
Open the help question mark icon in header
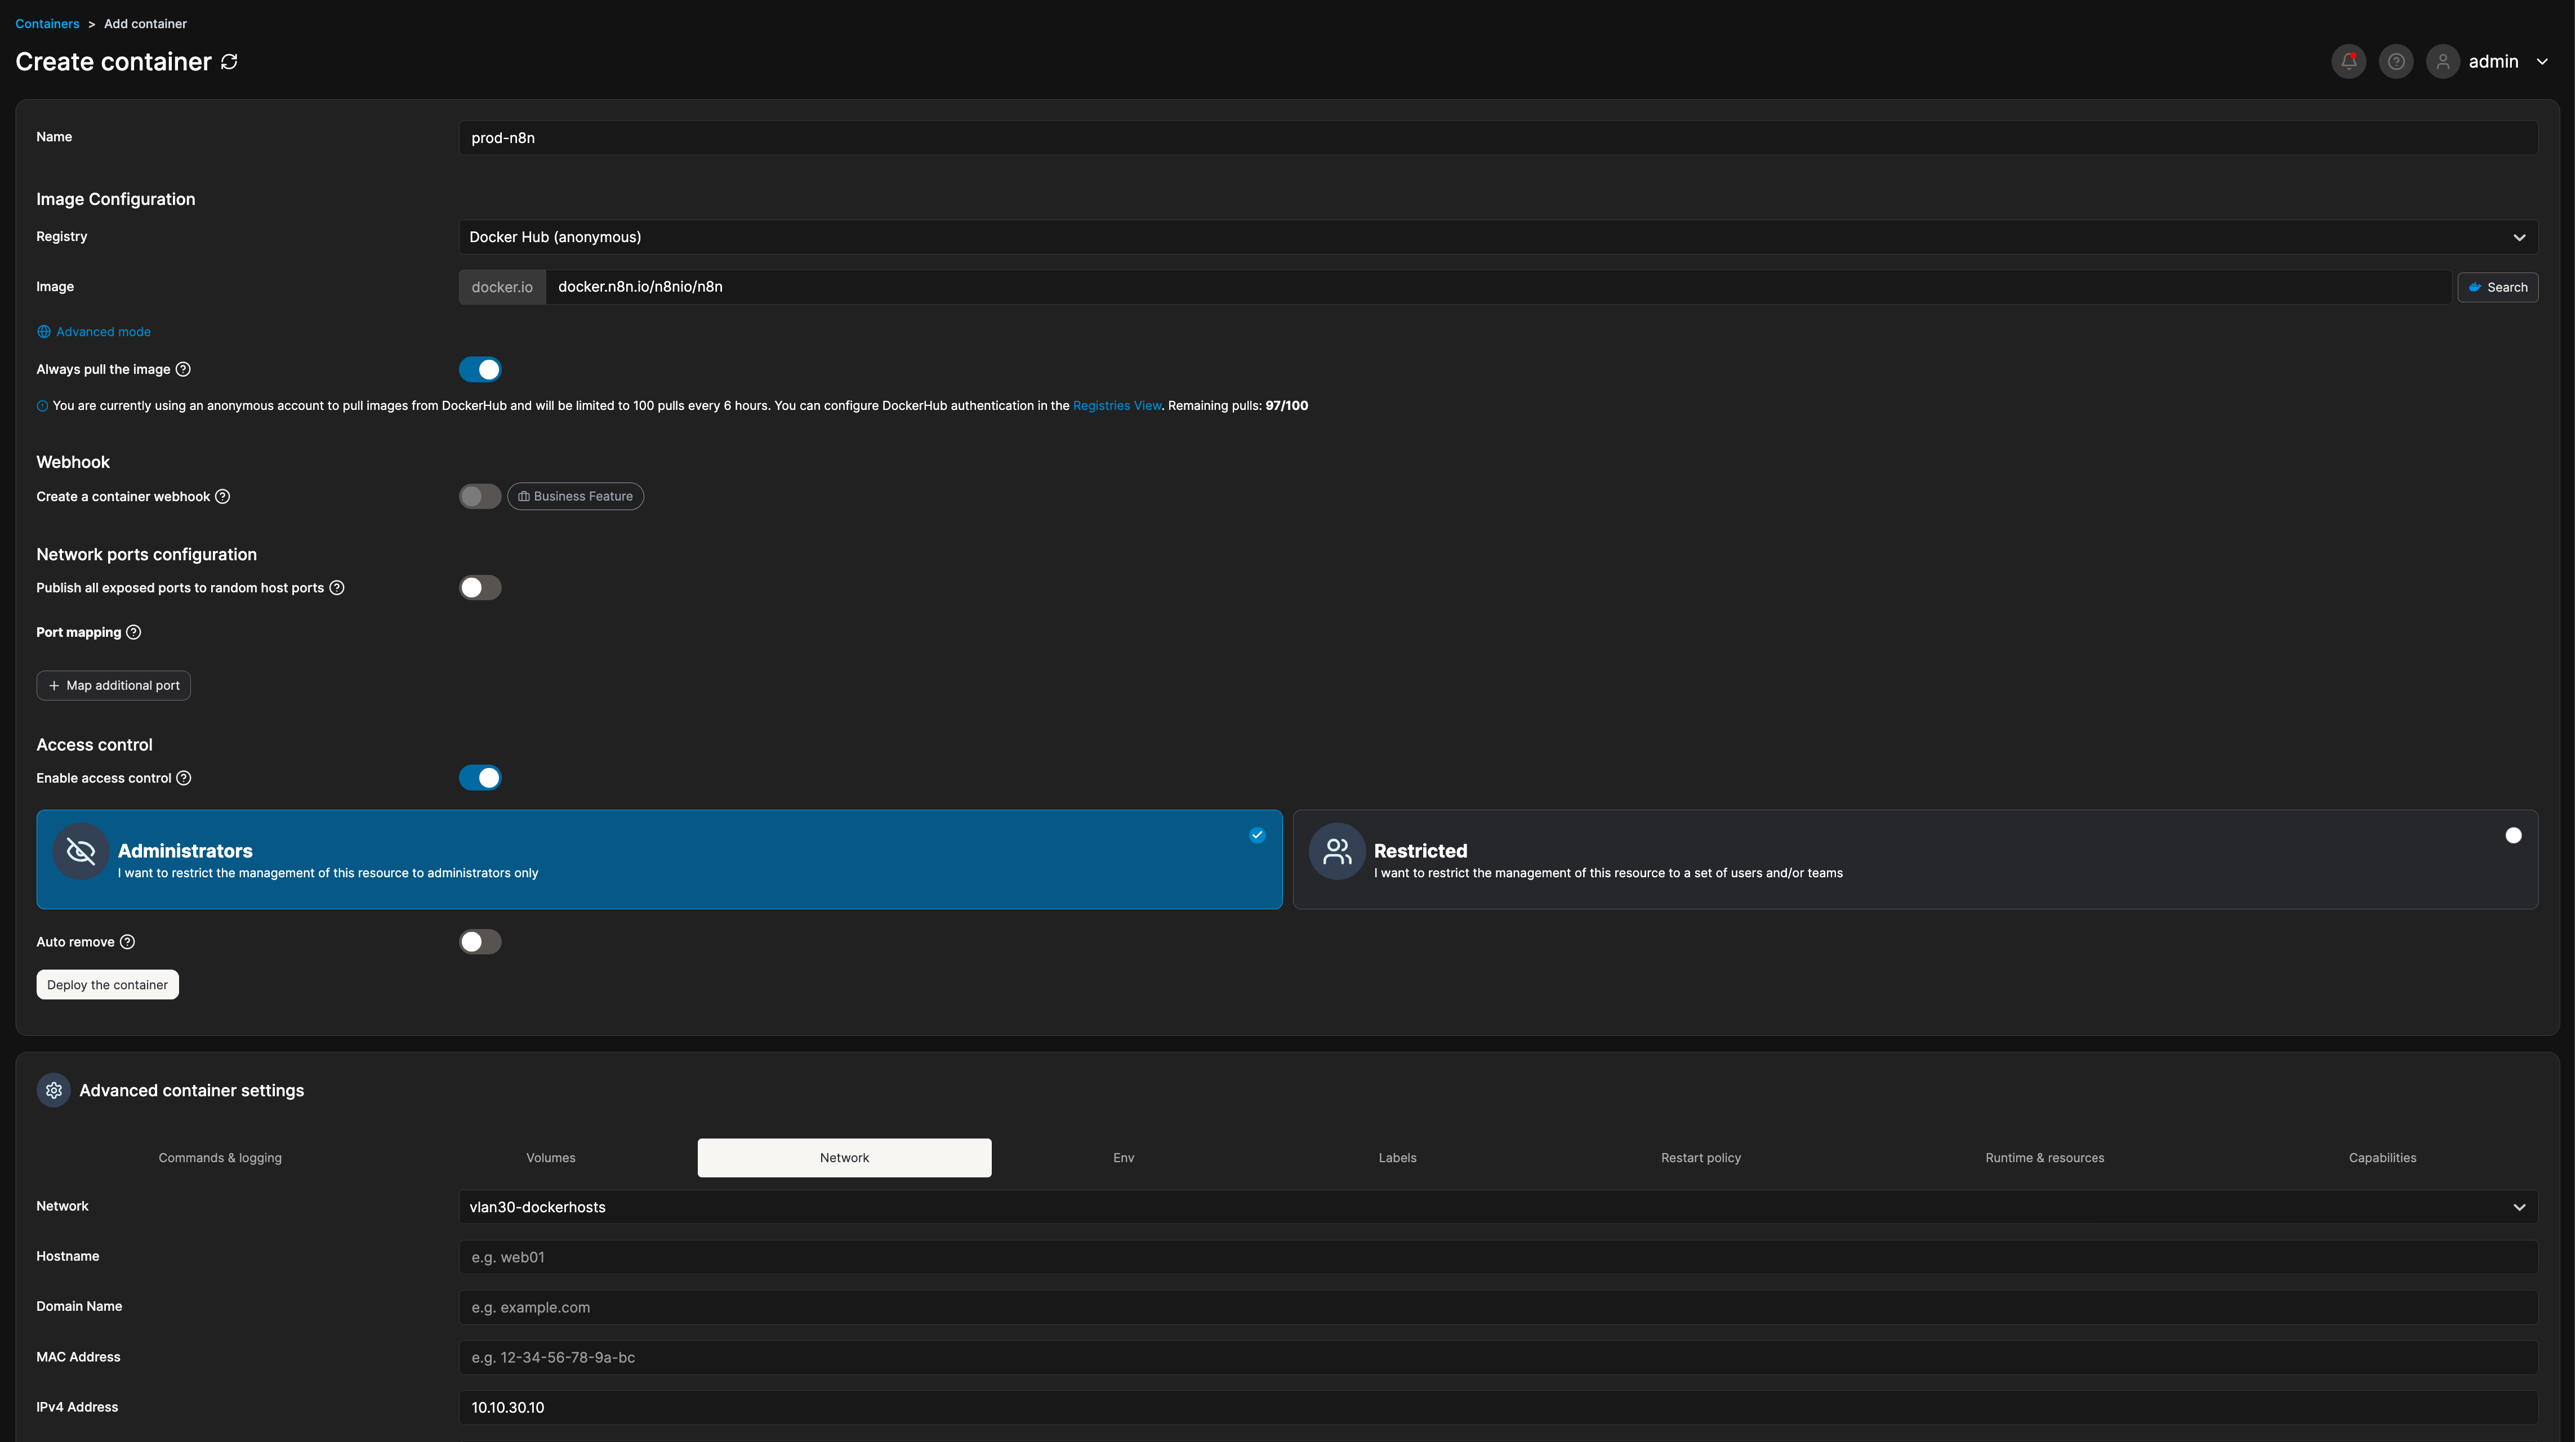[x=2395, y=62]
